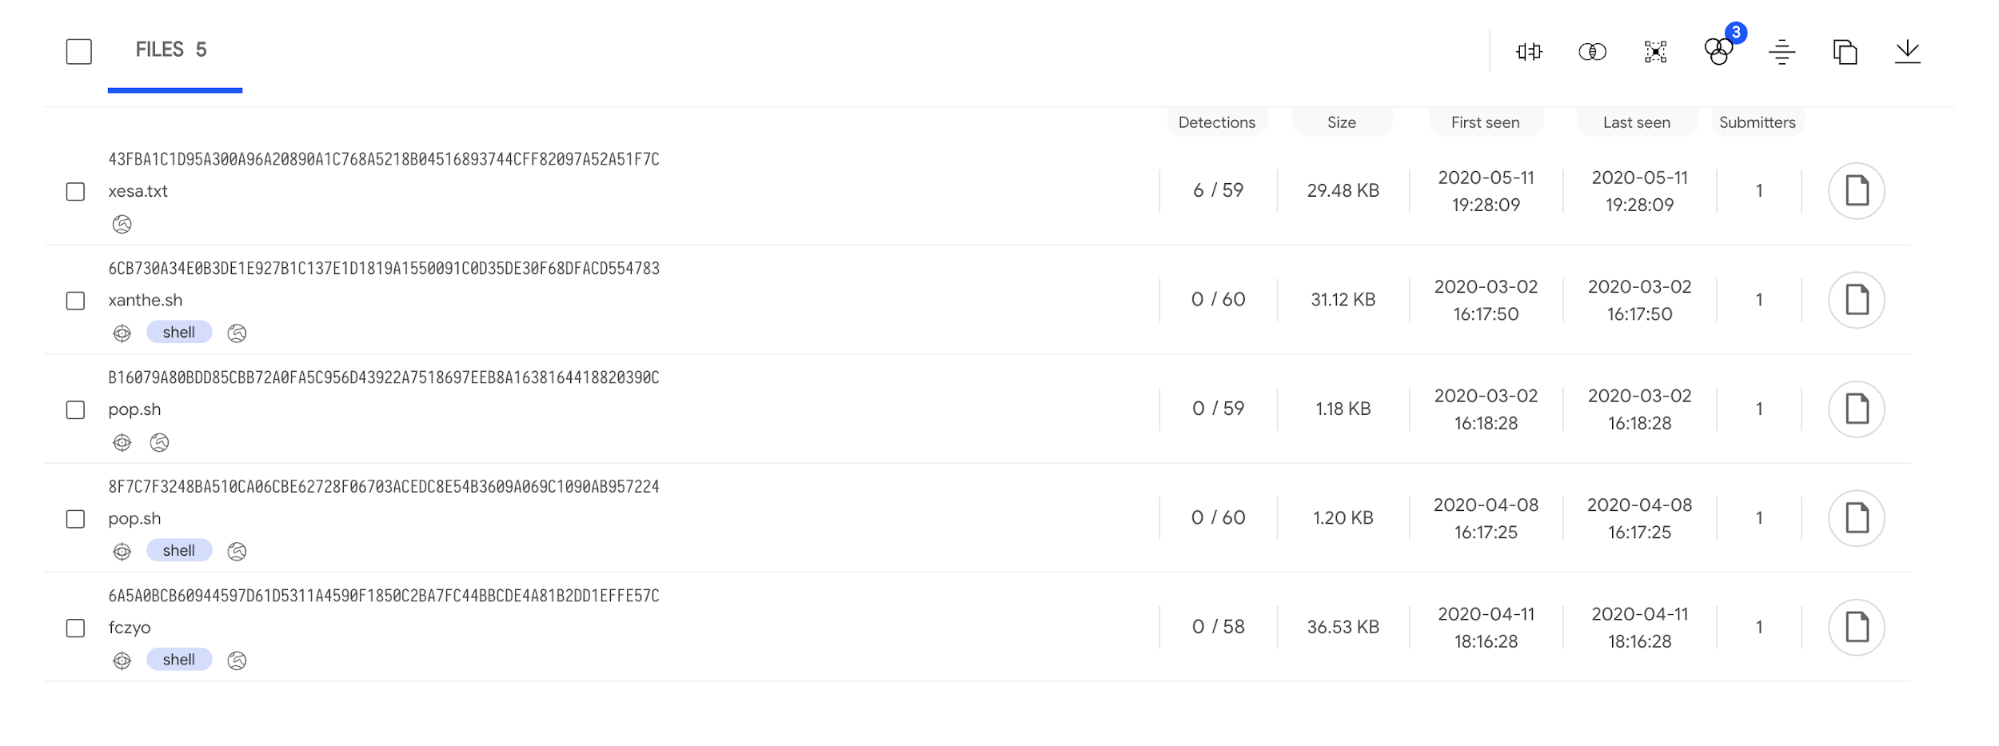
Task: Sort by the Detections column header
Action: (x=1216, y=122)
